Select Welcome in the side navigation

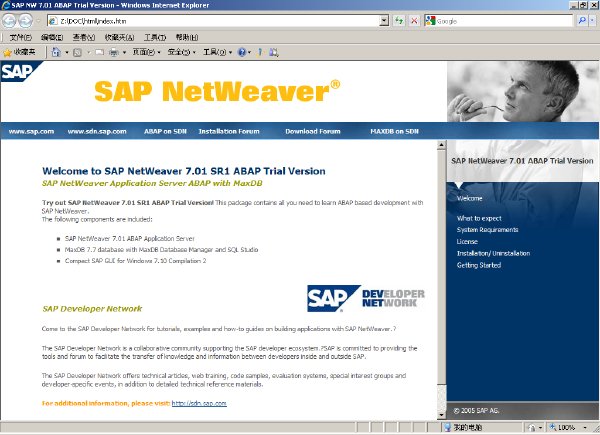pyautogui.click(x=470, y=198)
